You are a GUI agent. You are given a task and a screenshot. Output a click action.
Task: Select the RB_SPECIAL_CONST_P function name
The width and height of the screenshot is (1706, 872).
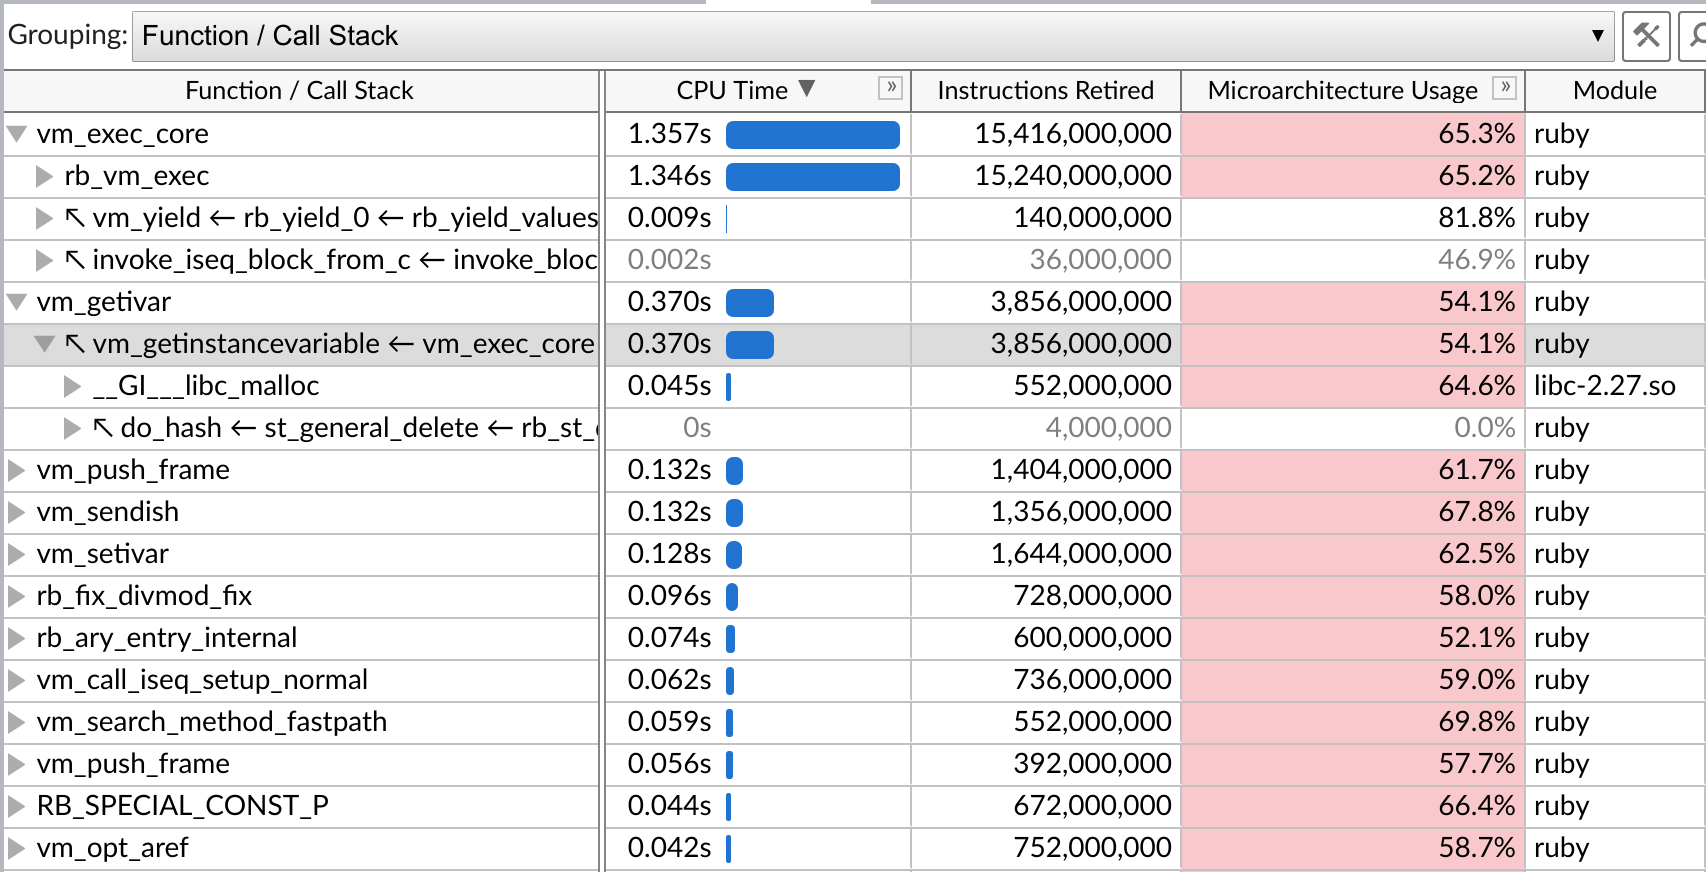tap(183, 806)
